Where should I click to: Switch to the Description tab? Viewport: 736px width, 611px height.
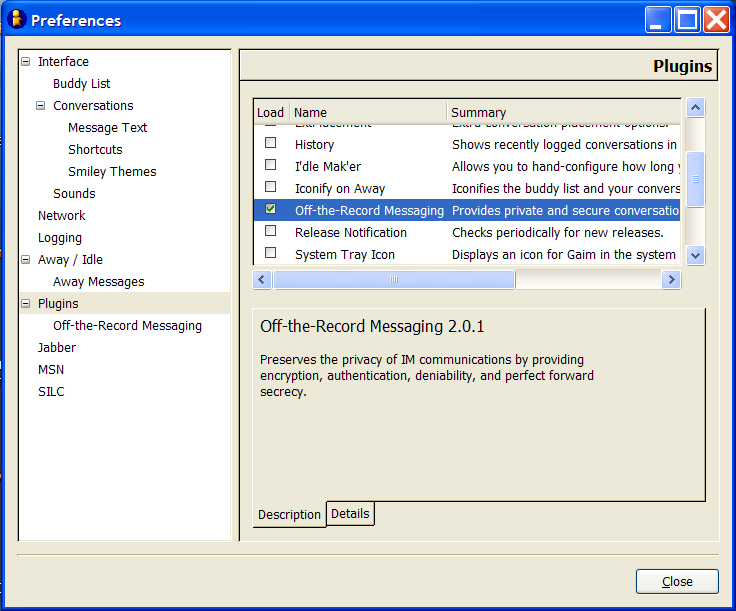[289, 515]
